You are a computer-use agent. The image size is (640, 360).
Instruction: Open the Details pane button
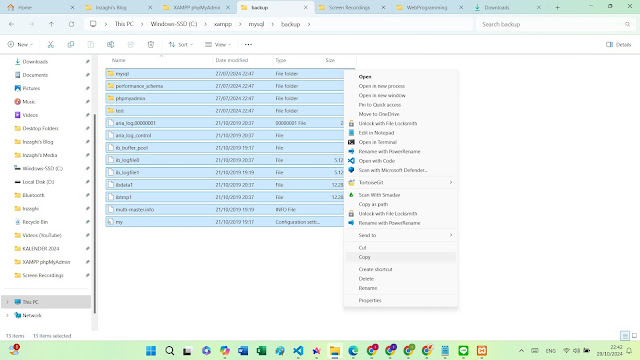[x=618, y=44]
